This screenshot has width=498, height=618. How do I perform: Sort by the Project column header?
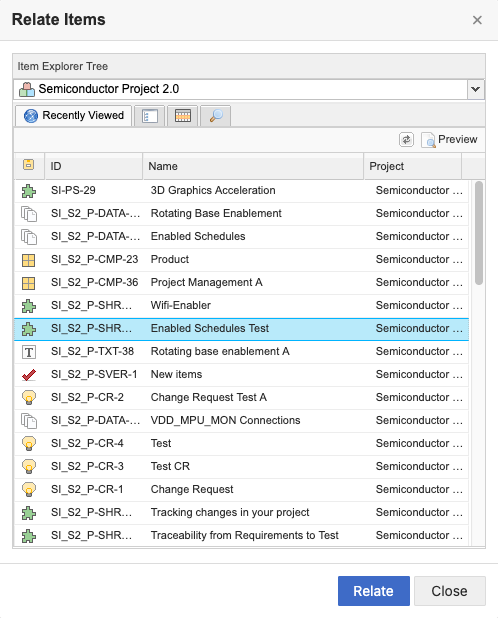[x=413, y=166]
